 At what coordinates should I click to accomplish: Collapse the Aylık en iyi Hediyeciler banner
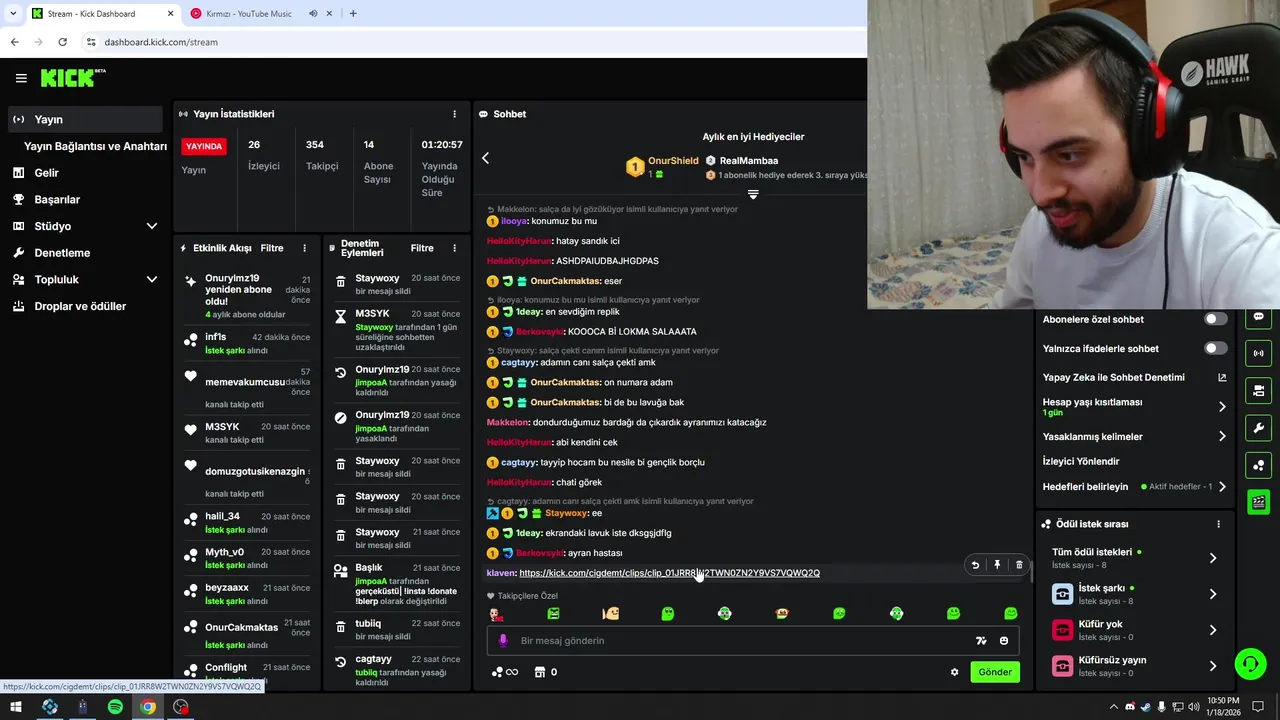pyautogui.click(x=753, y=194)
